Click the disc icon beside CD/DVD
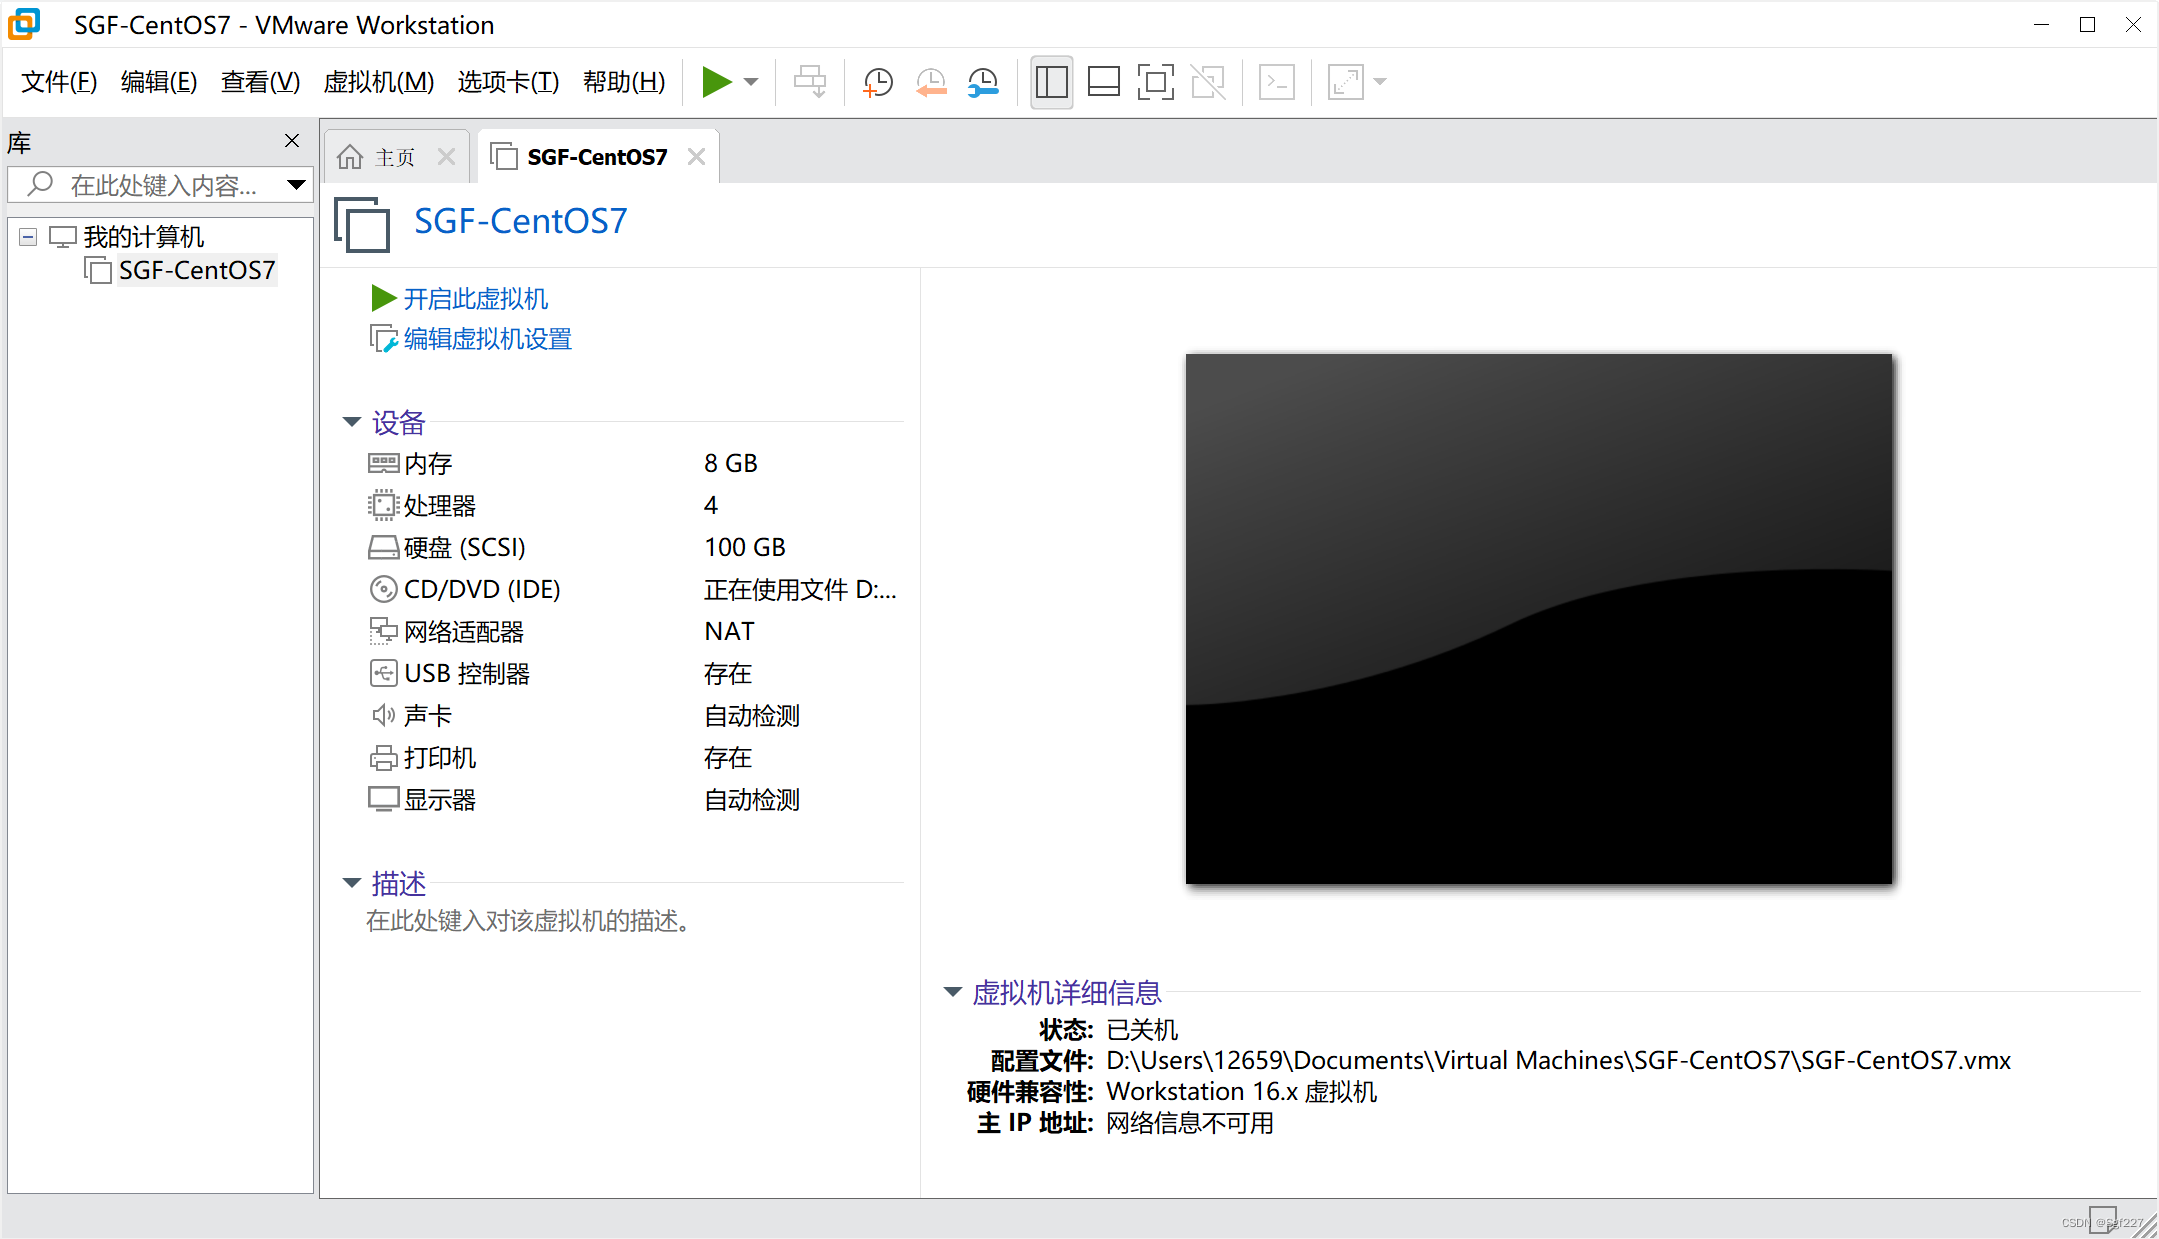 click(x=383, y=589)
